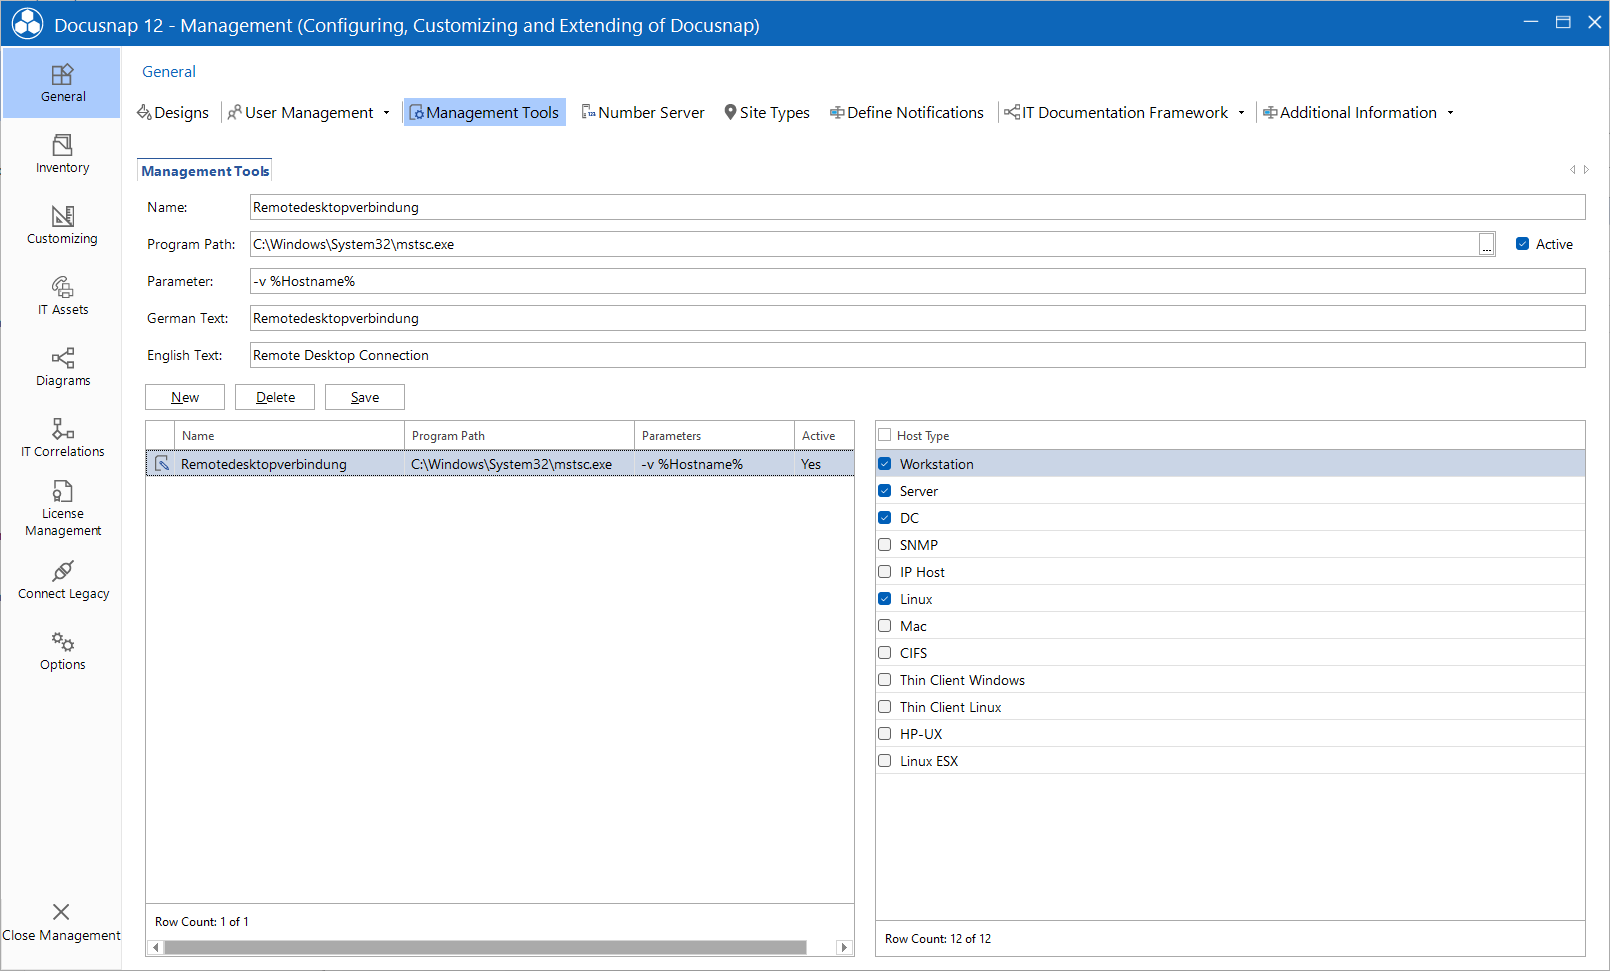This screenshot has width=1610, height=971.
Task: Open Designs from the toolbar
Action: tap(173, 113)
